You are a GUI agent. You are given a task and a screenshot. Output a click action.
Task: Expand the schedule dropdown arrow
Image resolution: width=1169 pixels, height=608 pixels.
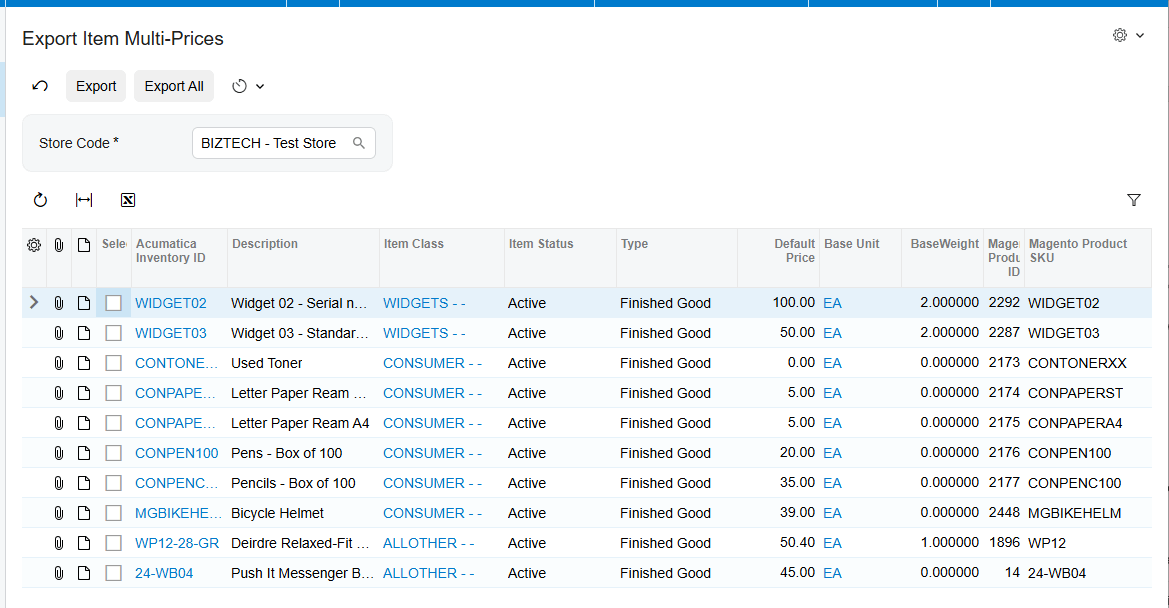click(x=260, y=86)
